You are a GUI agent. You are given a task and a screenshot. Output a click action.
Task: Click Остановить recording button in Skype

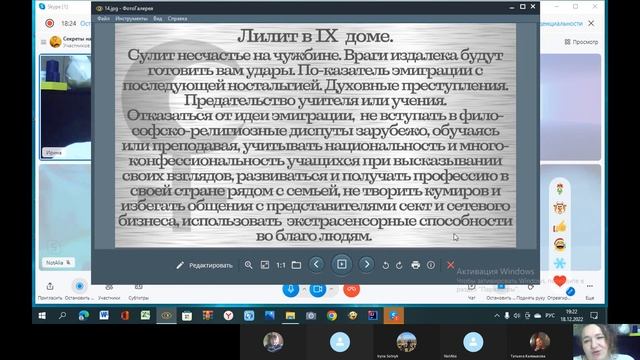[79, 291]
